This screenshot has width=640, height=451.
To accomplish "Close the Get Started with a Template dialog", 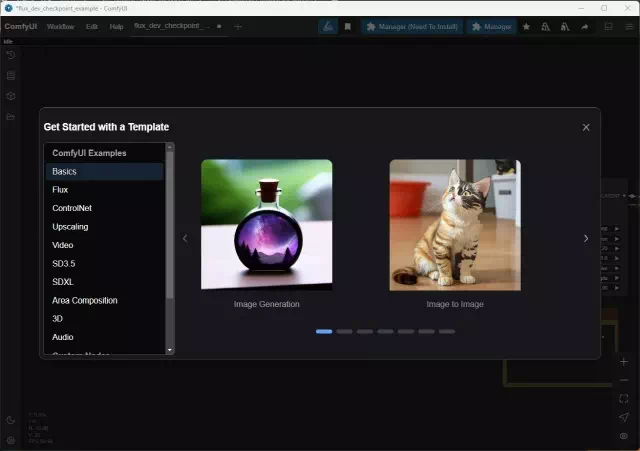I will click(x=586, y=127).
